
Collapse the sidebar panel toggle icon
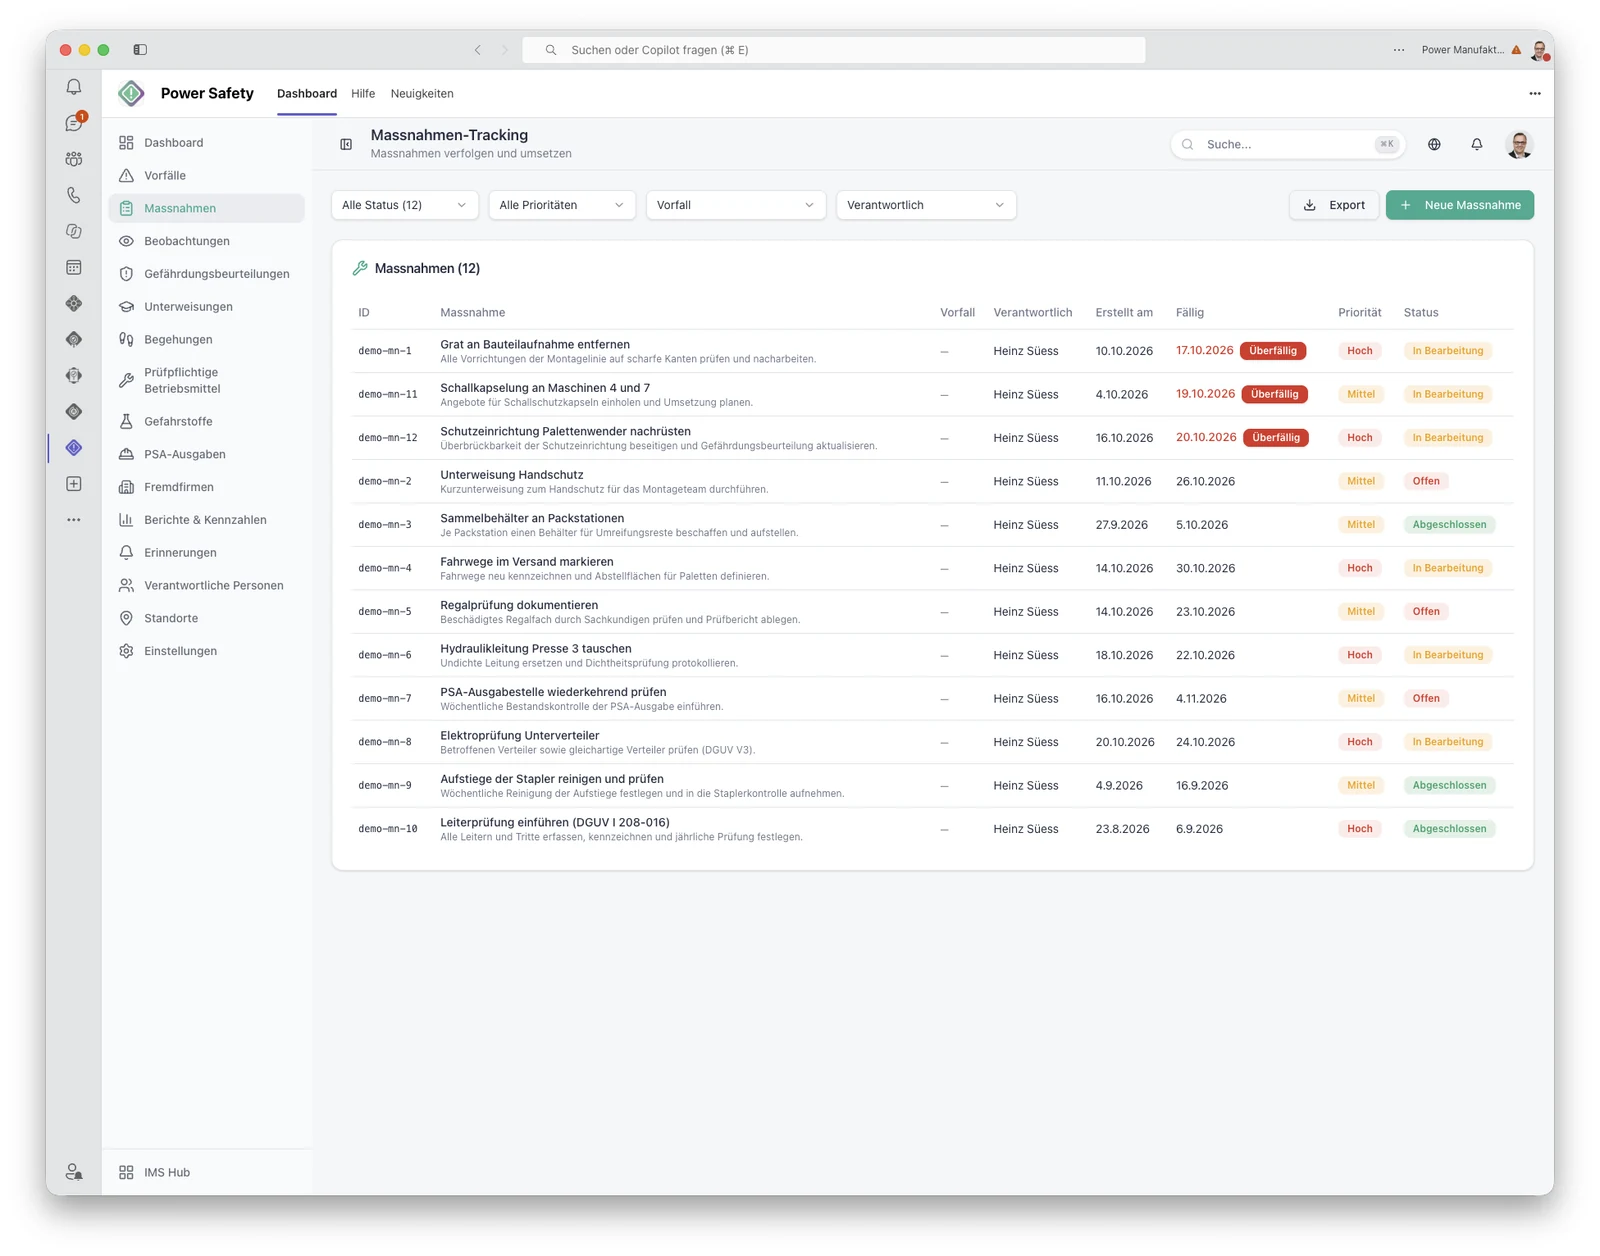click(346, 144)
